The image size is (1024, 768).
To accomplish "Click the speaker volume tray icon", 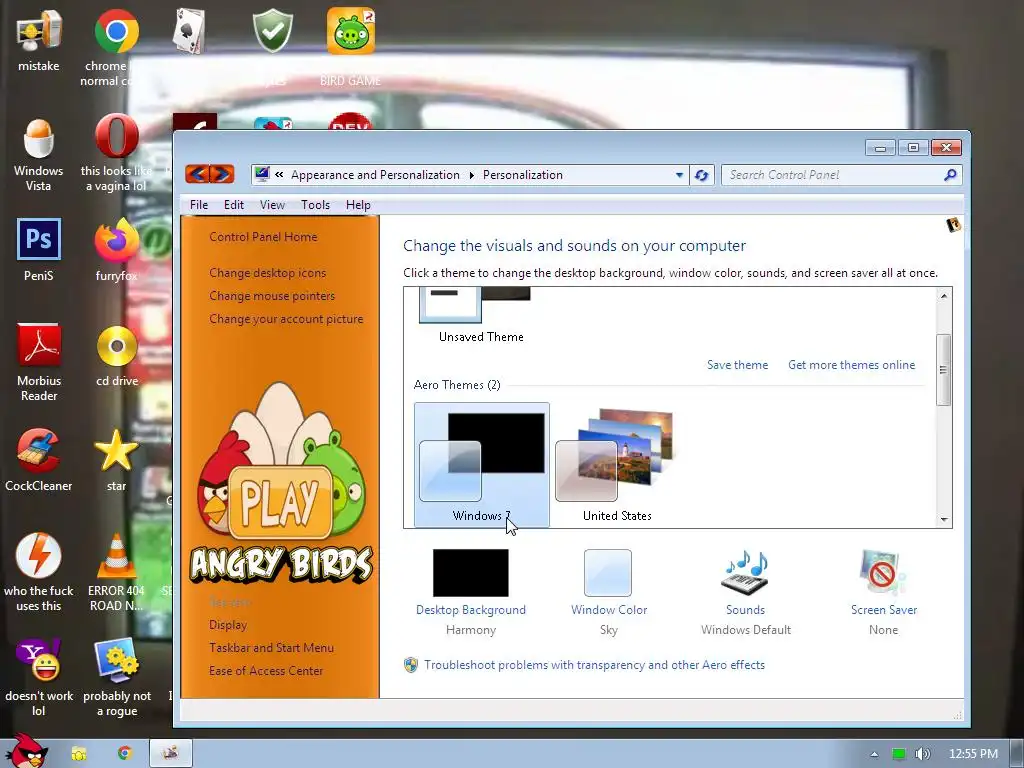I will 922,754.
